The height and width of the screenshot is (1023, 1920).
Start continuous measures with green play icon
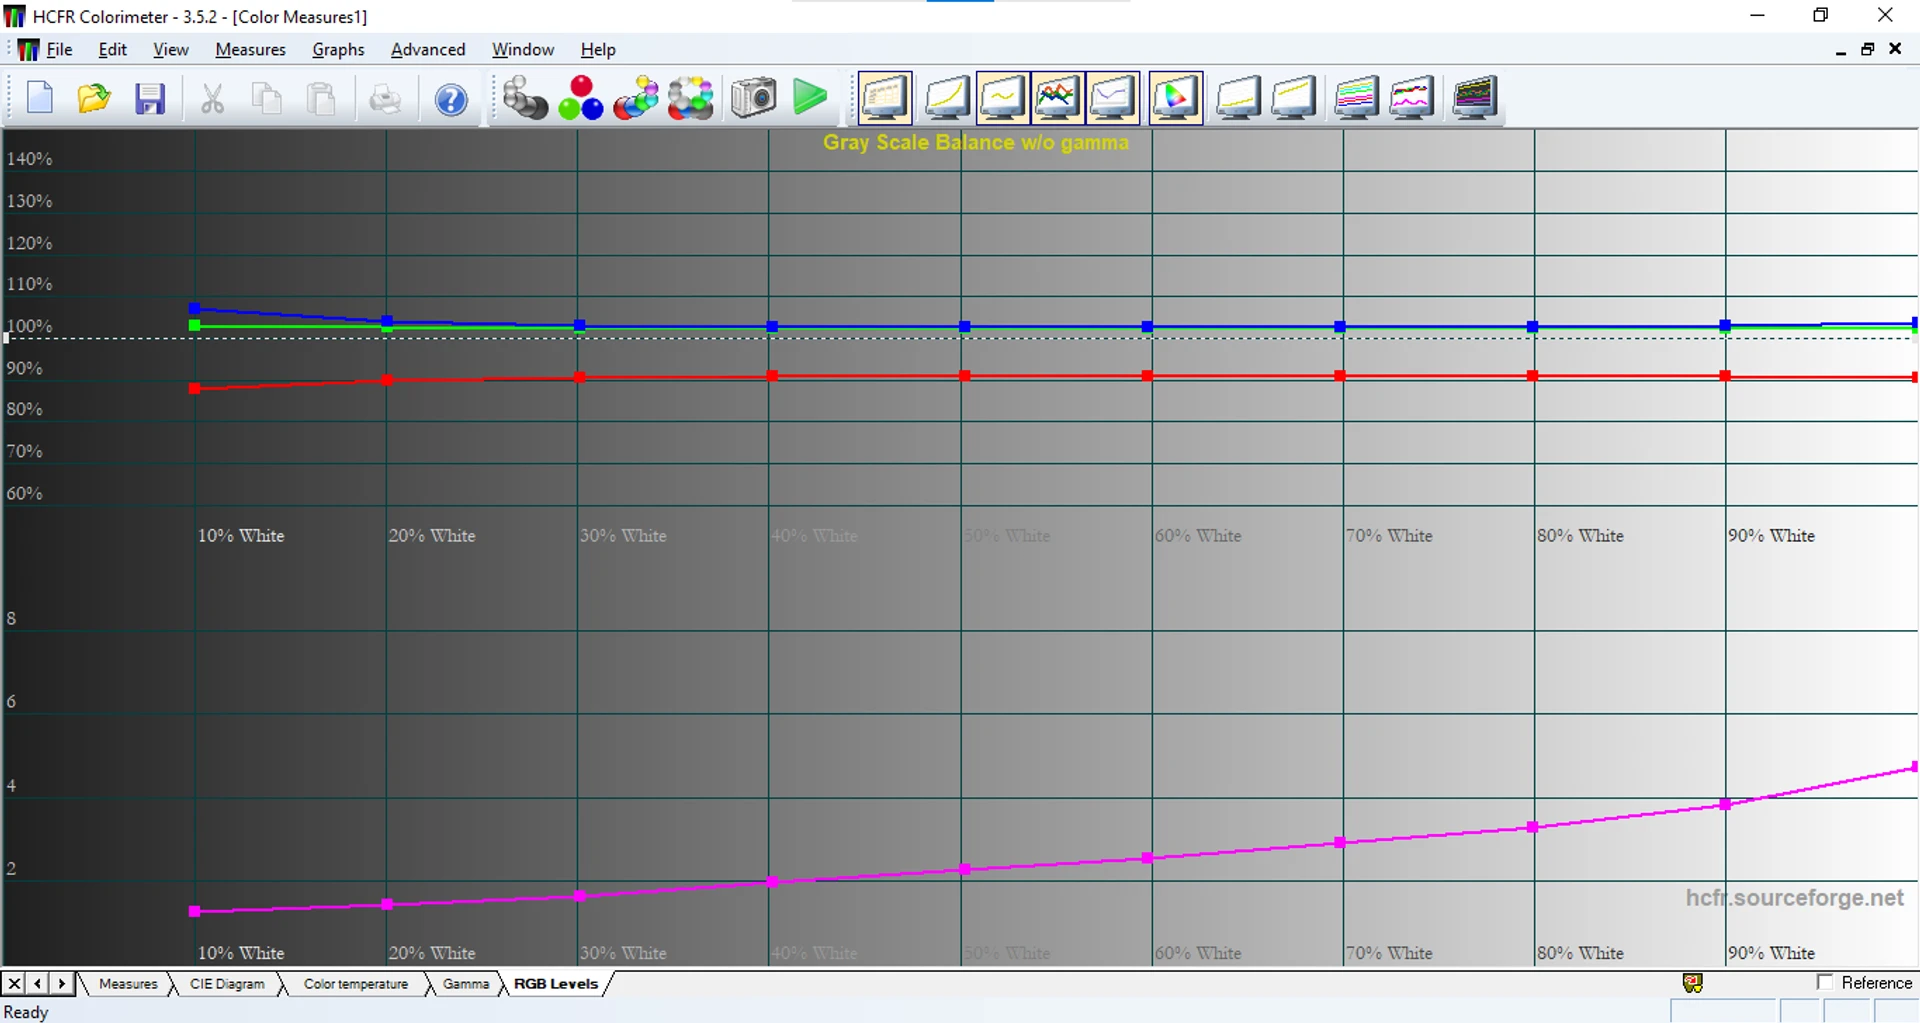810,97
